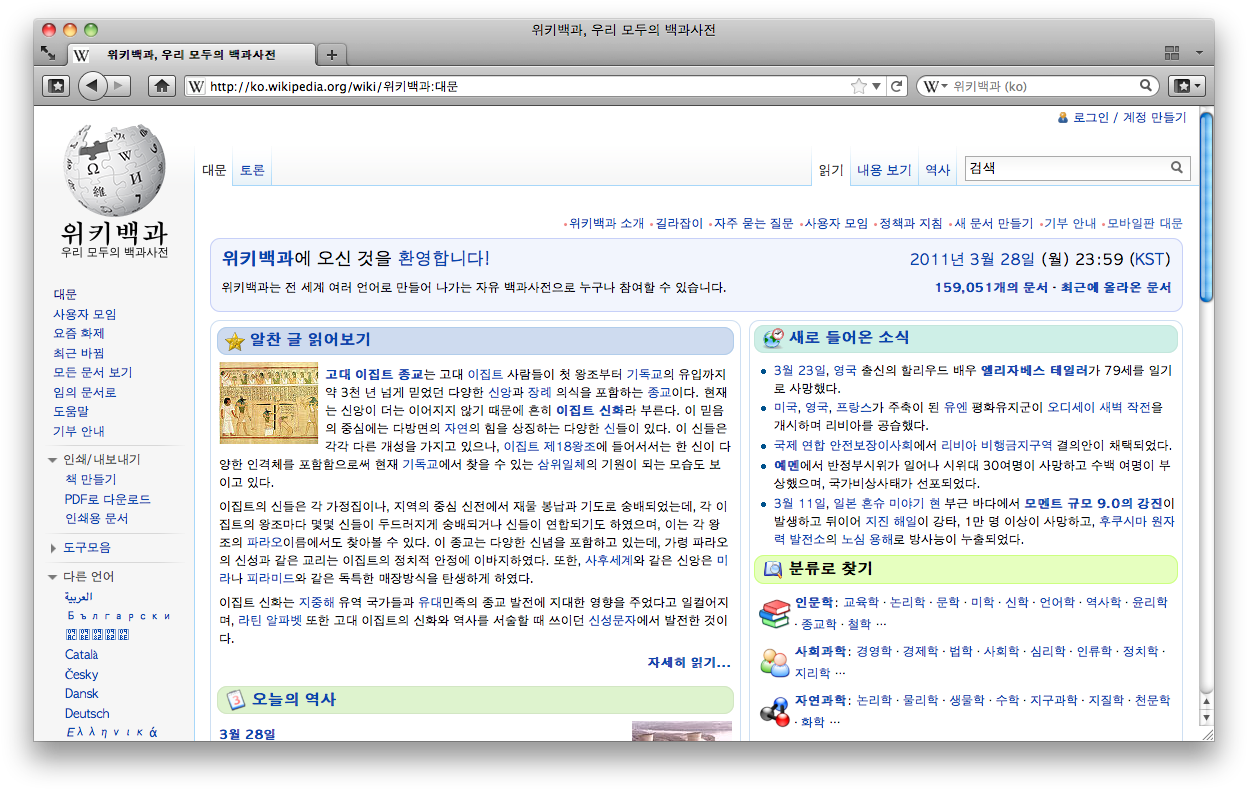Click the 위키백과 소개 link

[606, 223]
